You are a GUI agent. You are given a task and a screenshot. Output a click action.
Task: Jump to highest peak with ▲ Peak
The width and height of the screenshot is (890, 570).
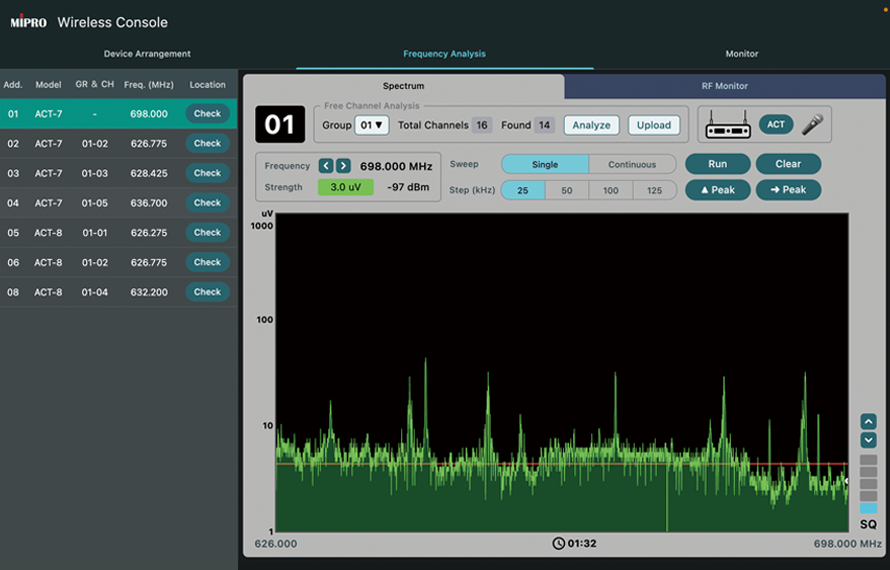[717, 190]
